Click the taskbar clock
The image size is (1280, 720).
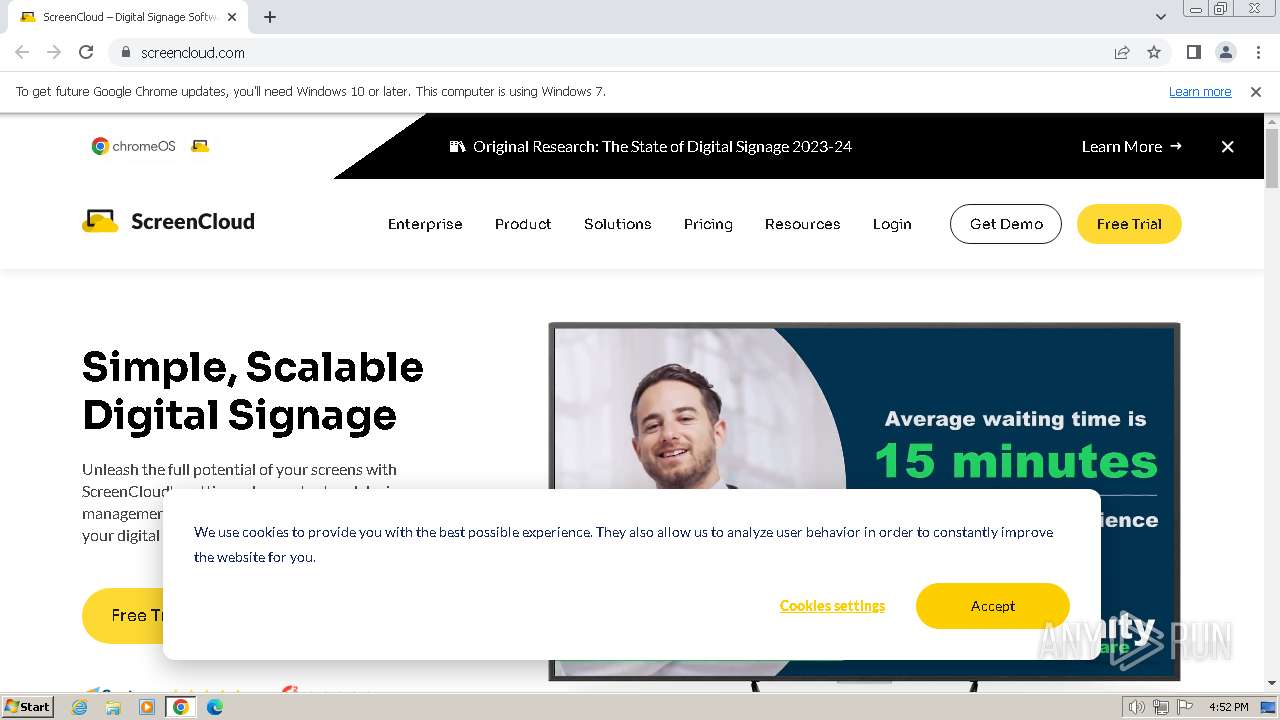[1228, 707]
